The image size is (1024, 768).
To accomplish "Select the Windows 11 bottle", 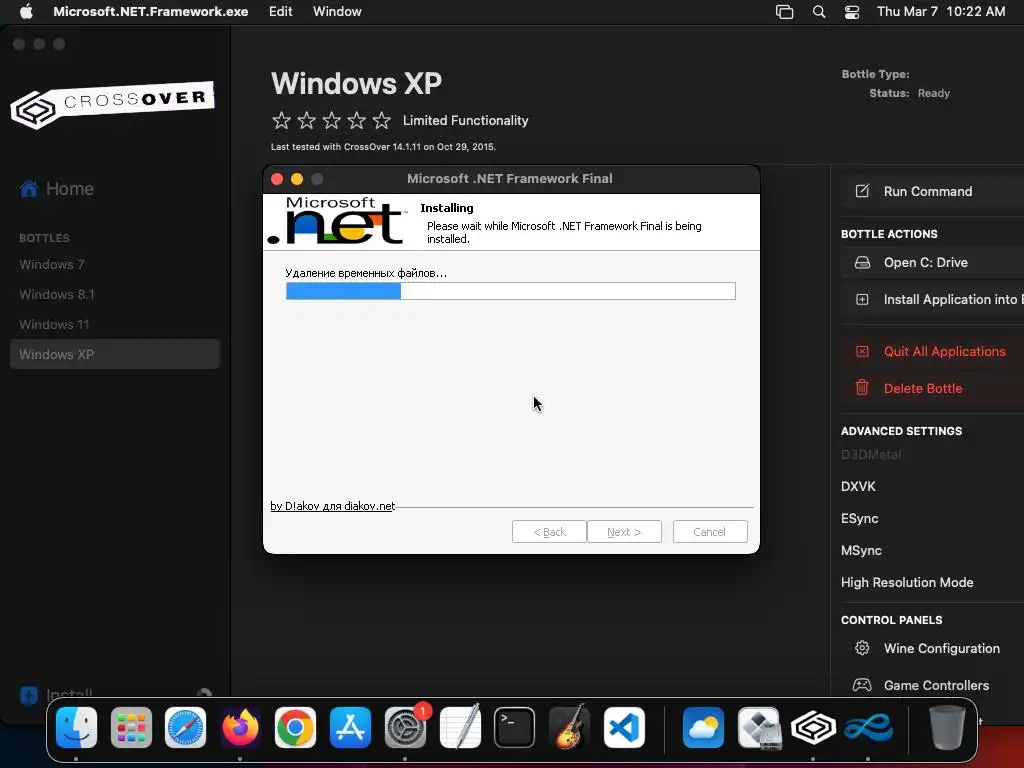I will click(x=54, y=325).
